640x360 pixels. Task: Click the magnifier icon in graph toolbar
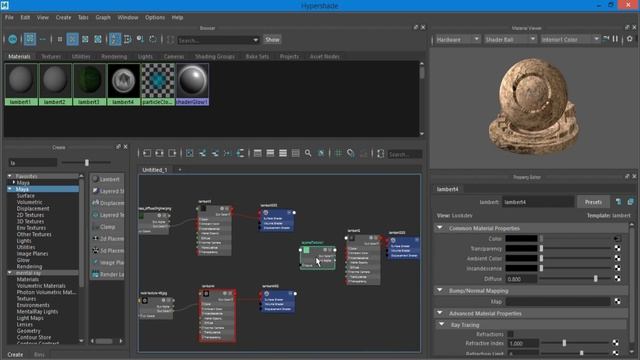click(308, 153)
